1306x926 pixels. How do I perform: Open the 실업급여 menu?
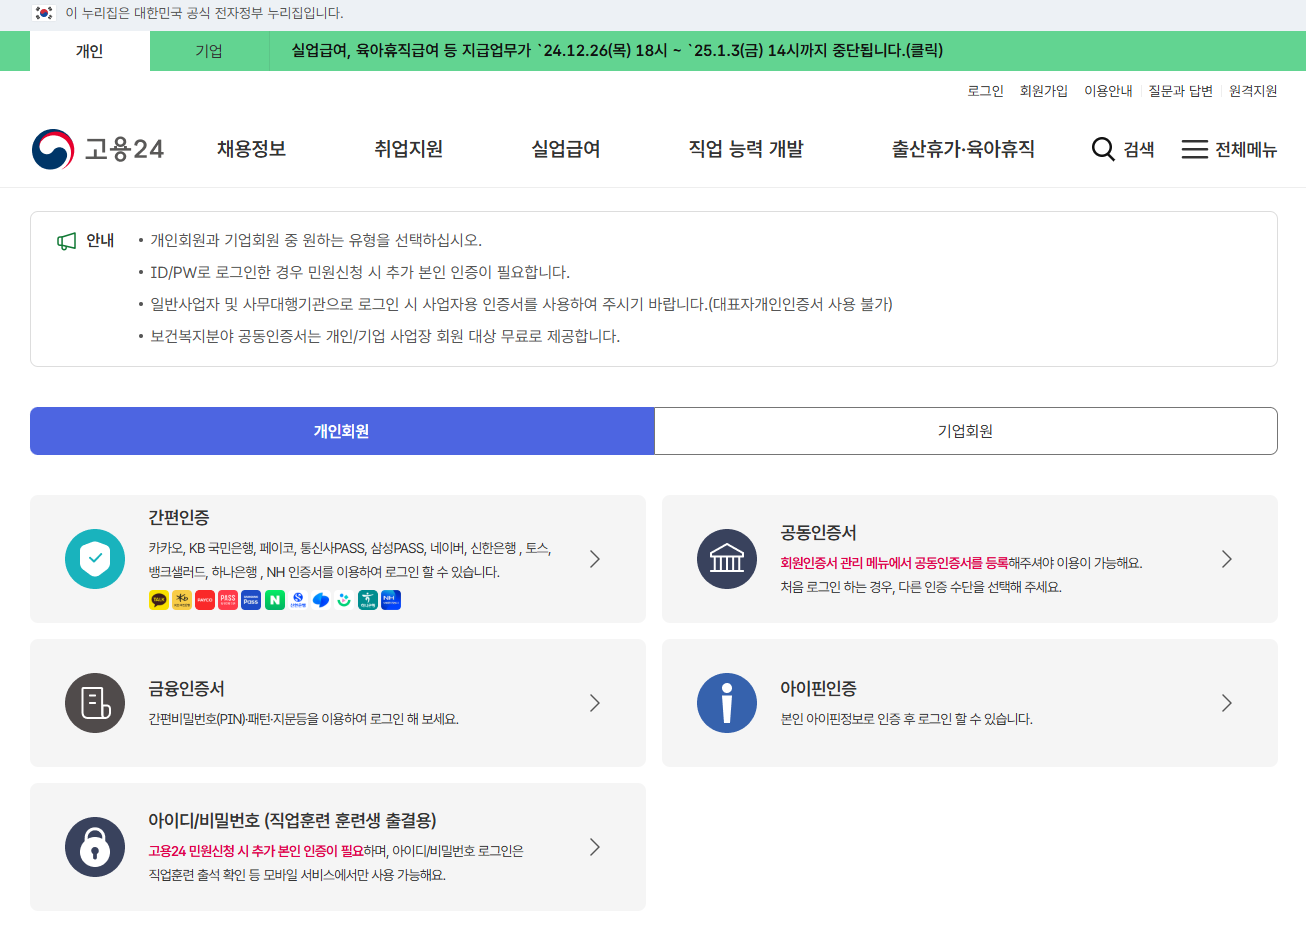(564, 148)
